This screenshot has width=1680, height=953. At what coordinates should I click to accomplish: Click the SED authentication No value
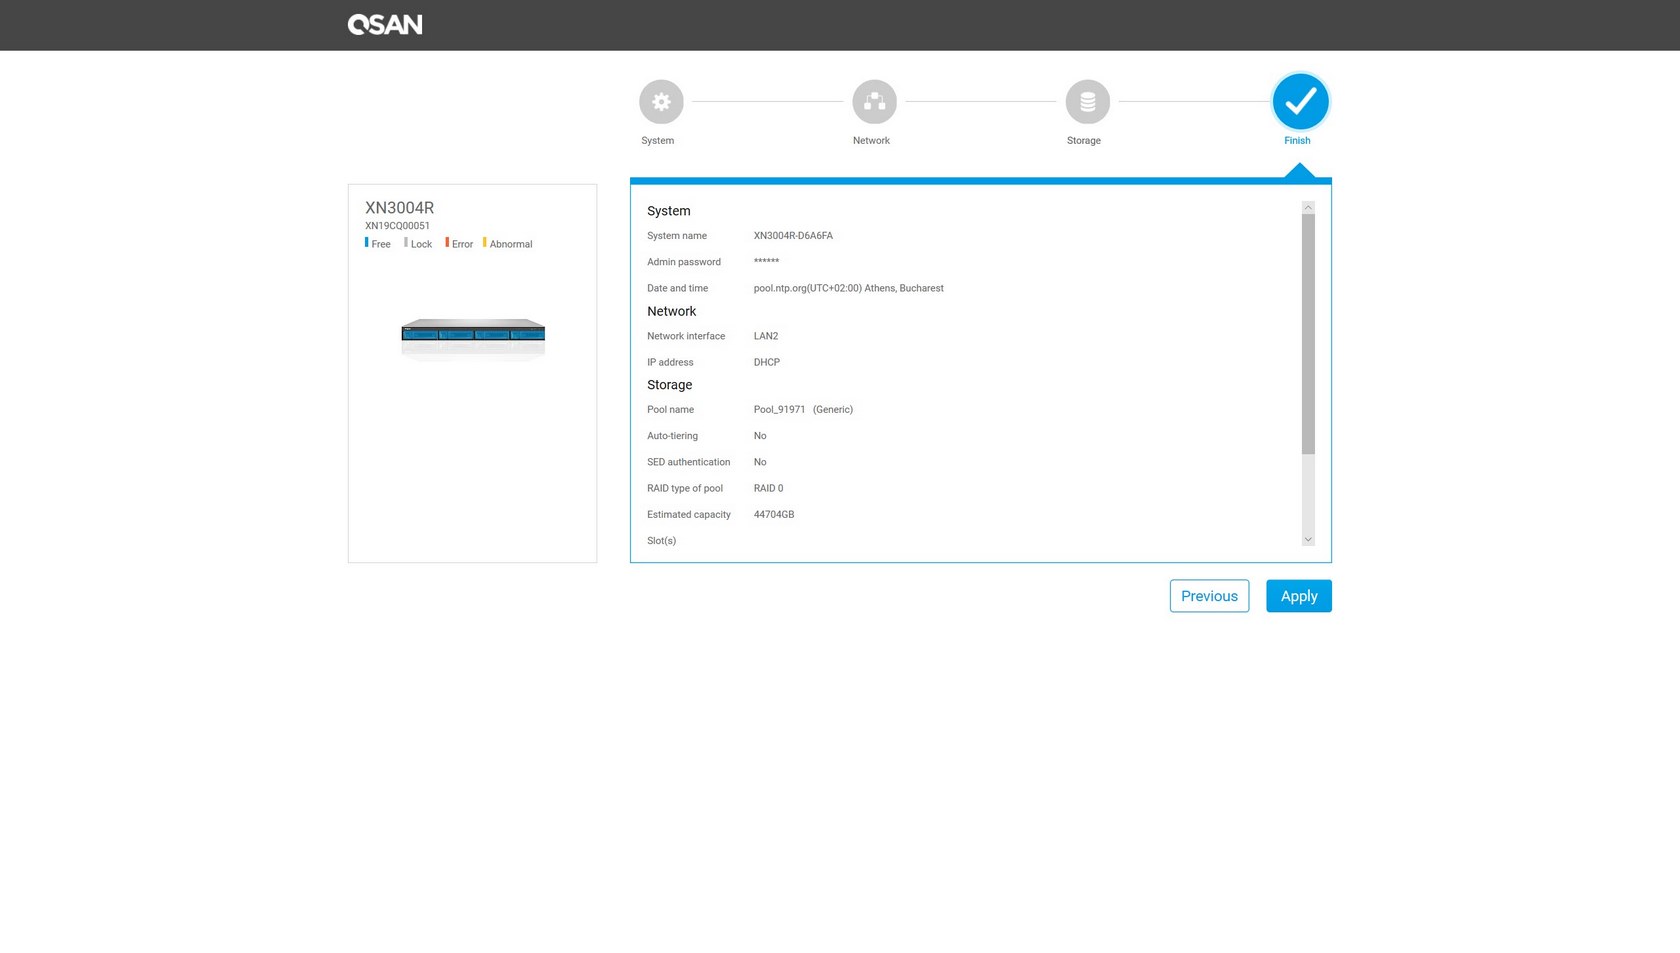click(760, 462)
